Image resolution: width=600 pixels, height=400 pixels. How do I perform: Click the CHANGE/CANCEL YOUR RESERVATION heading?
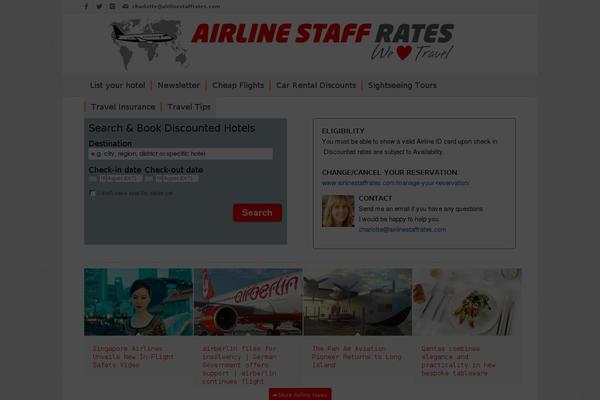(x=390, y=172)
